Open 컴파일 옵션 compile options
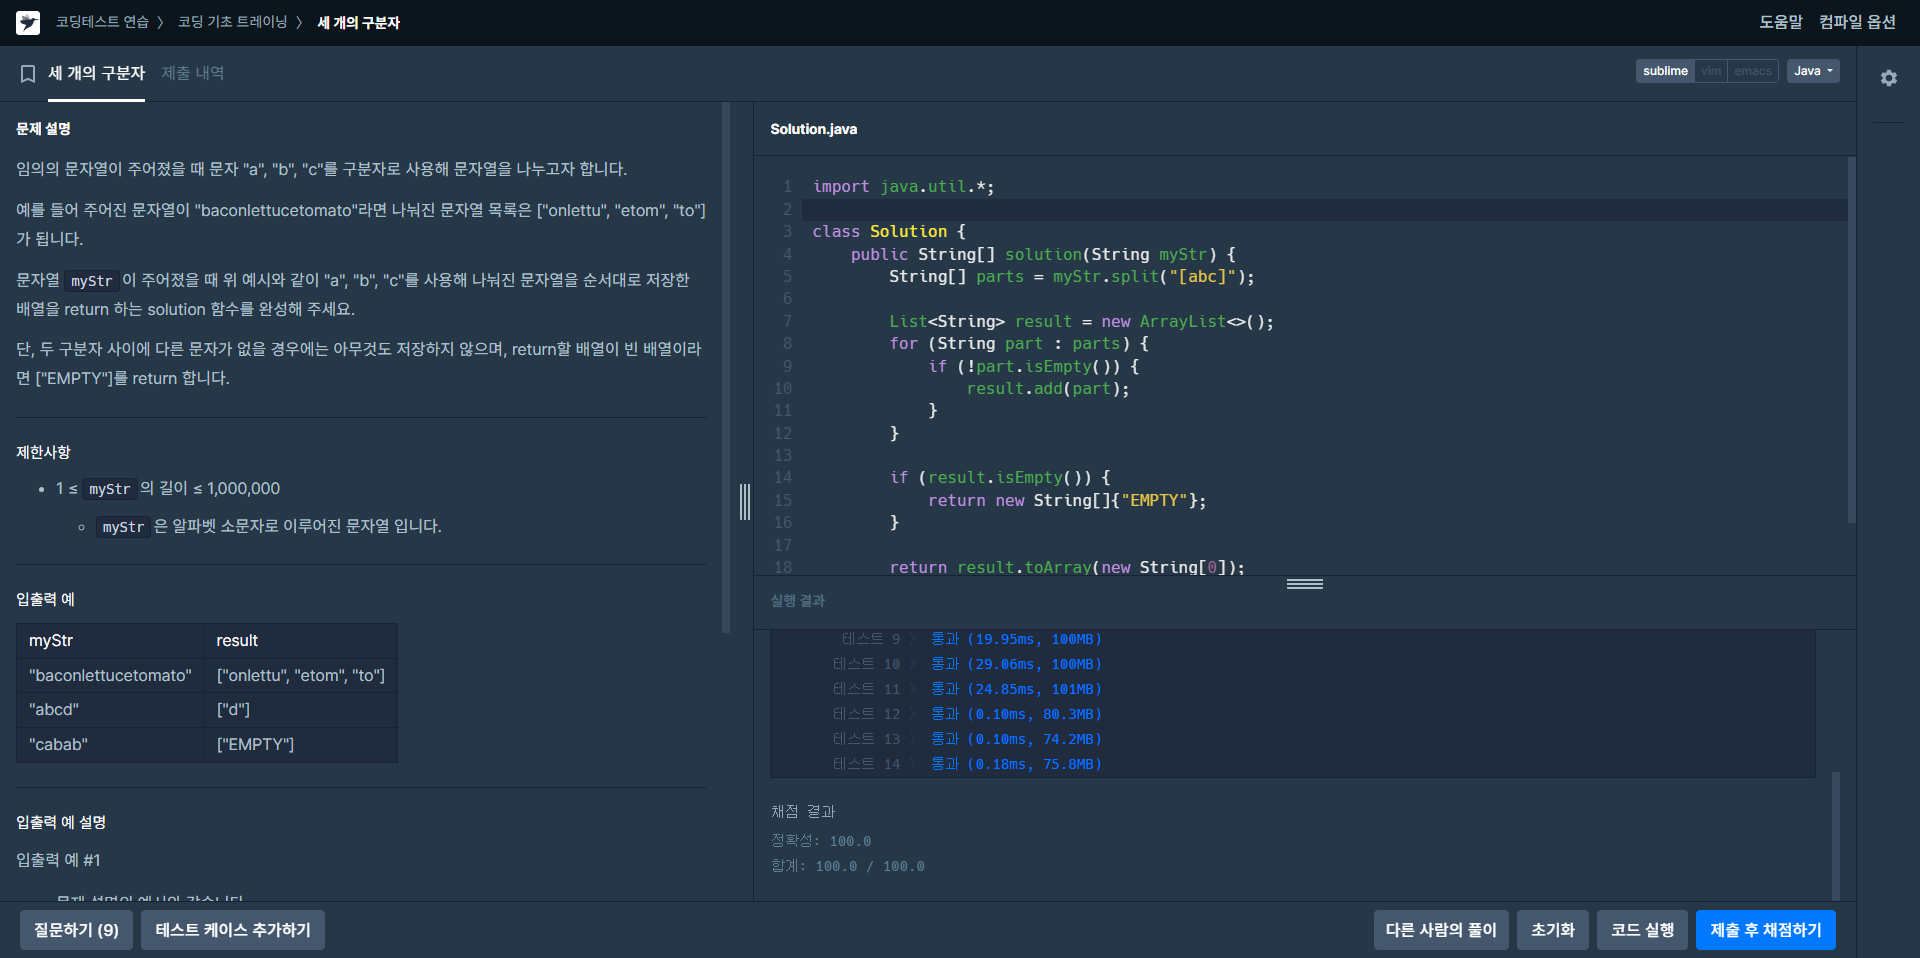This screenshot has height=958, width=1920. 1857,22
